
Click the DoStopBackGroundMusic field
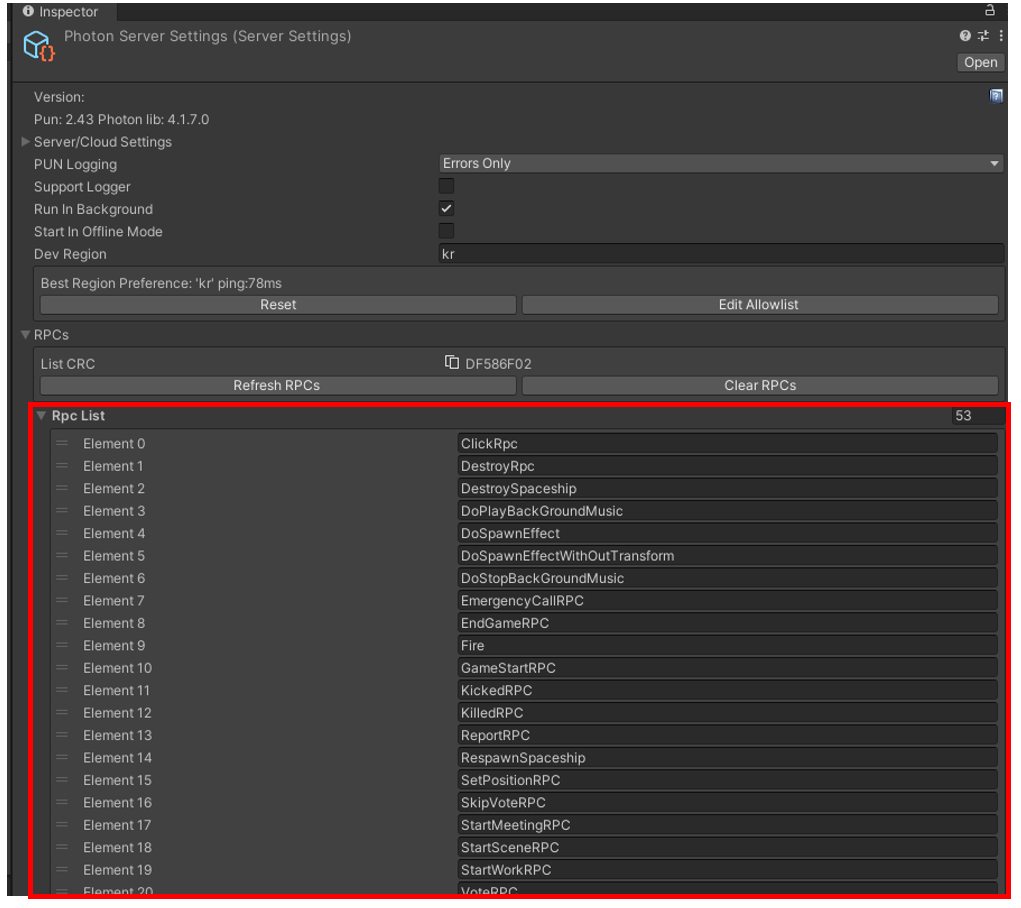point(727,578)
